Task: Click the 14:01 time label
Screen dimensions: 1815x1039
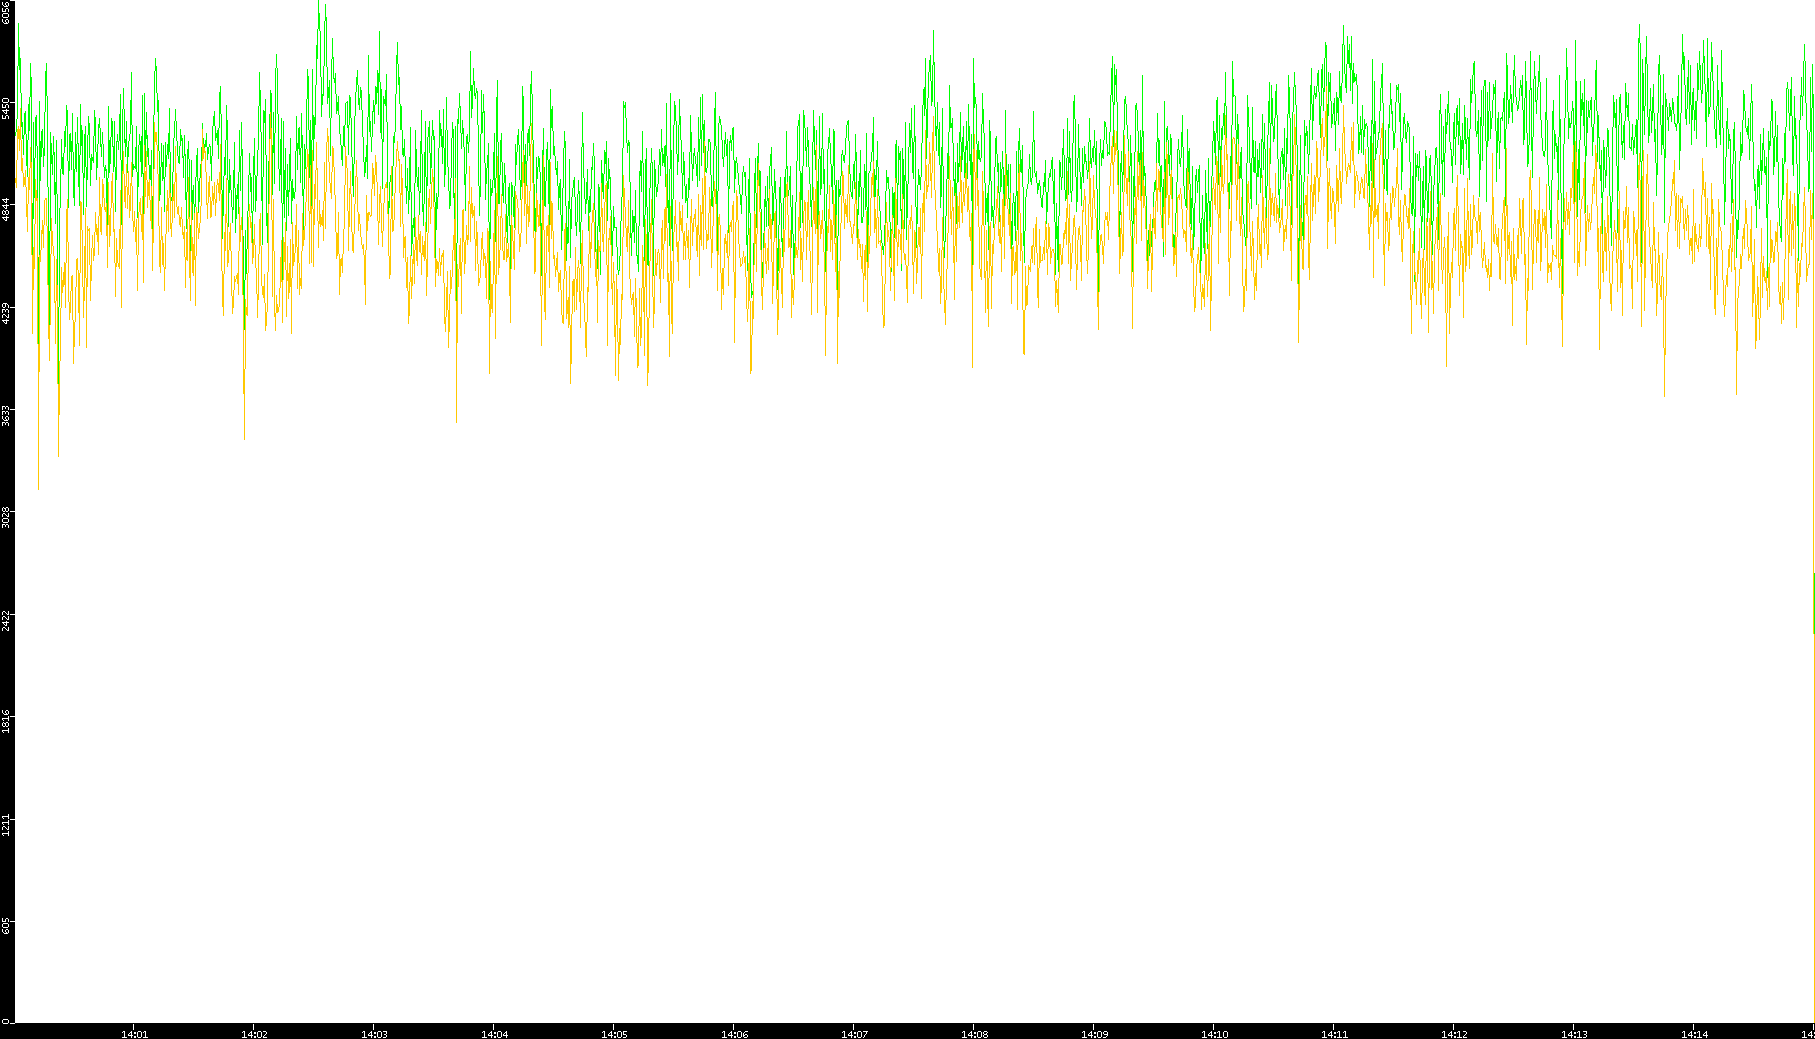Action: tap(134, 1034)
